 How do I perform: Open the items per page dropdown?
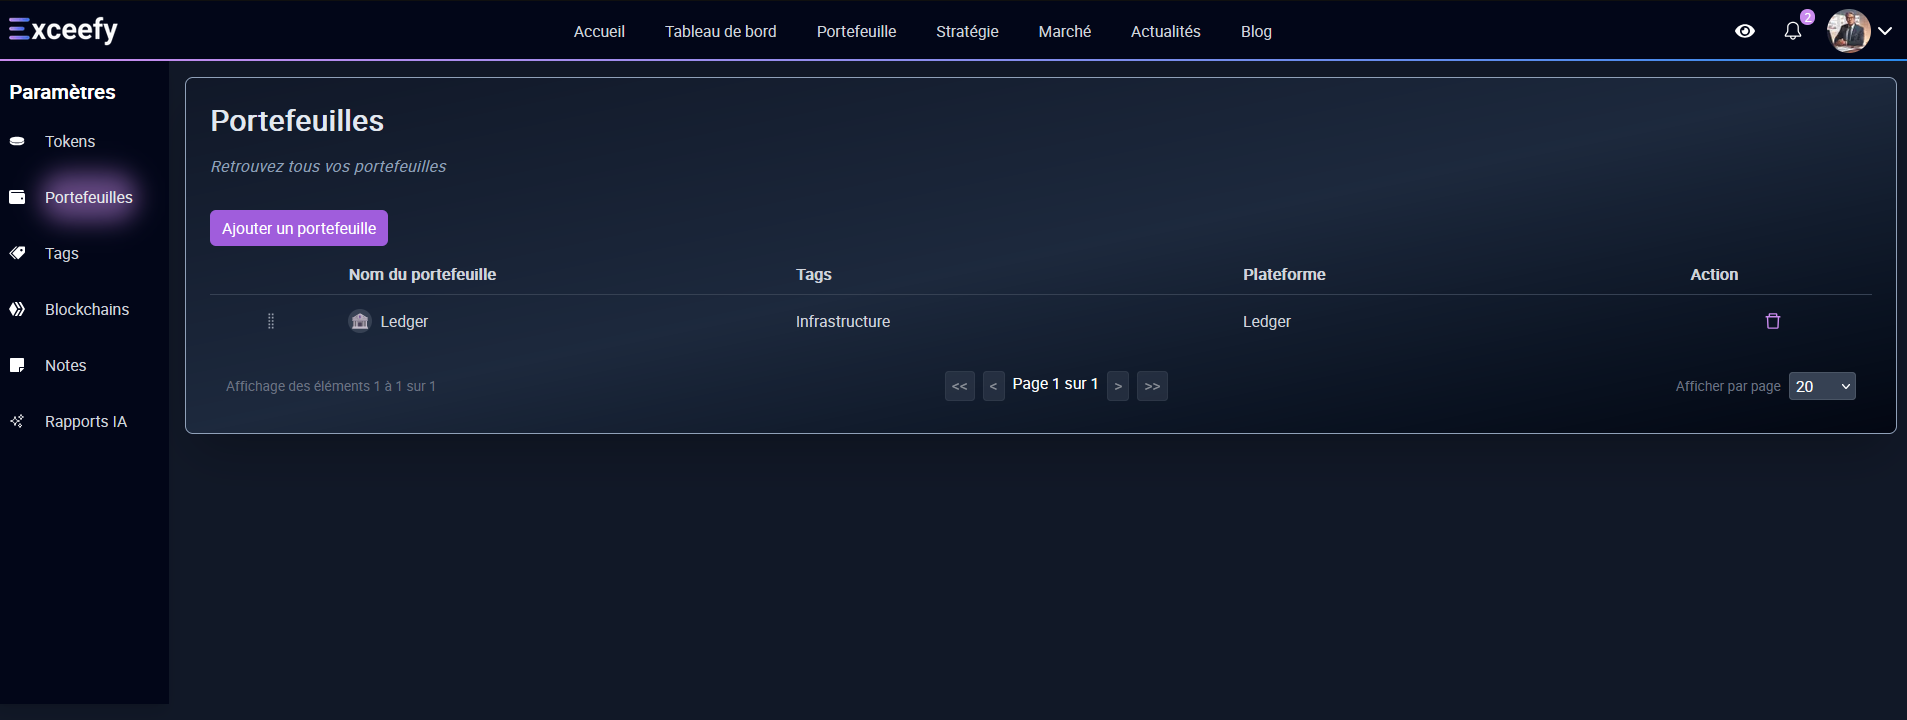click(x=1821, y=386)
